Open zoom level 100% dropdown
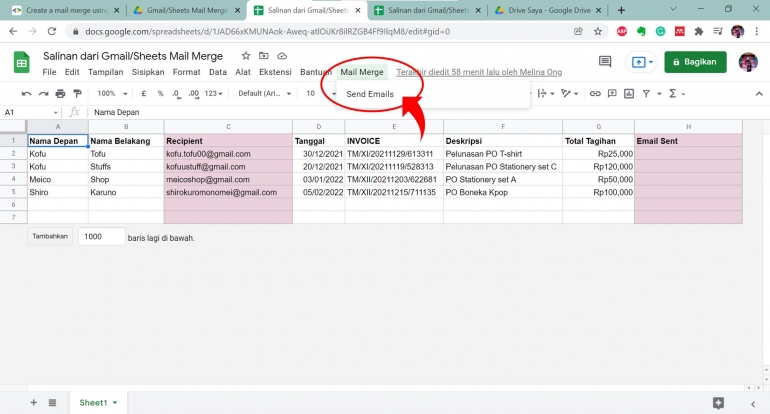The width and height of the screenshot is (770, 414). coord(112,93)
